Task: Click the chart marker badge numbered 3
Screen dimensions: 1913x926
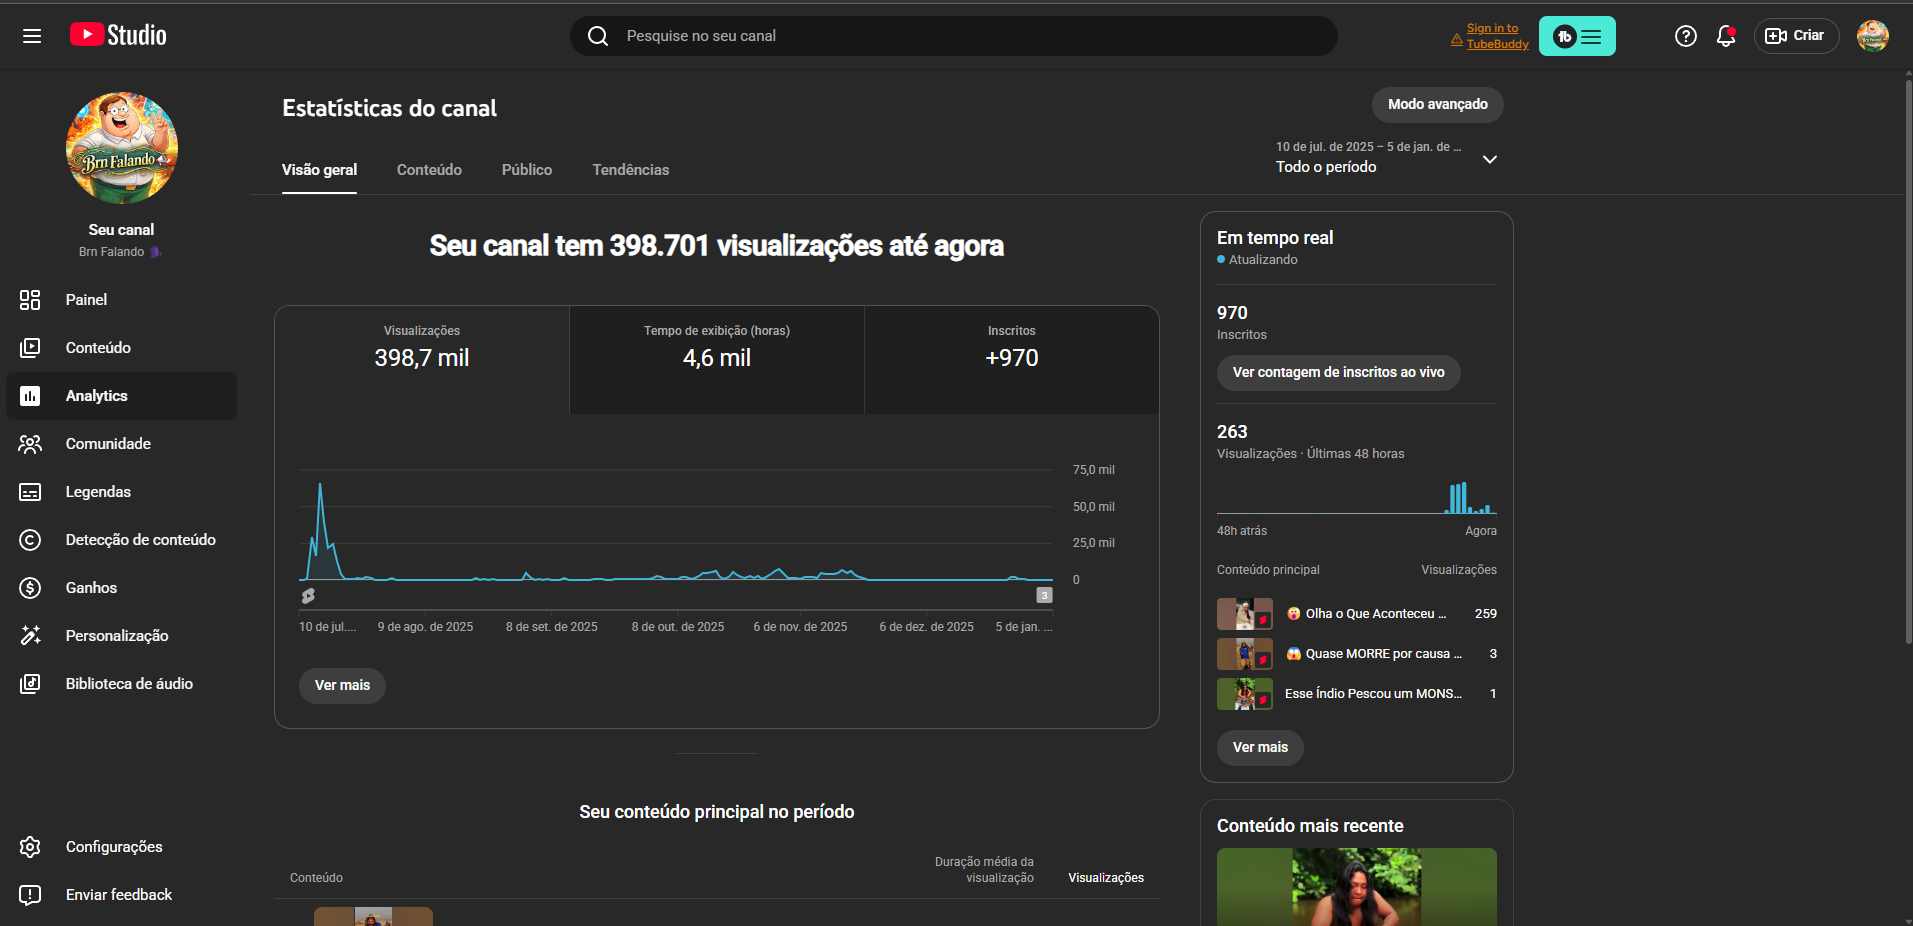Action: (1044, 595)
